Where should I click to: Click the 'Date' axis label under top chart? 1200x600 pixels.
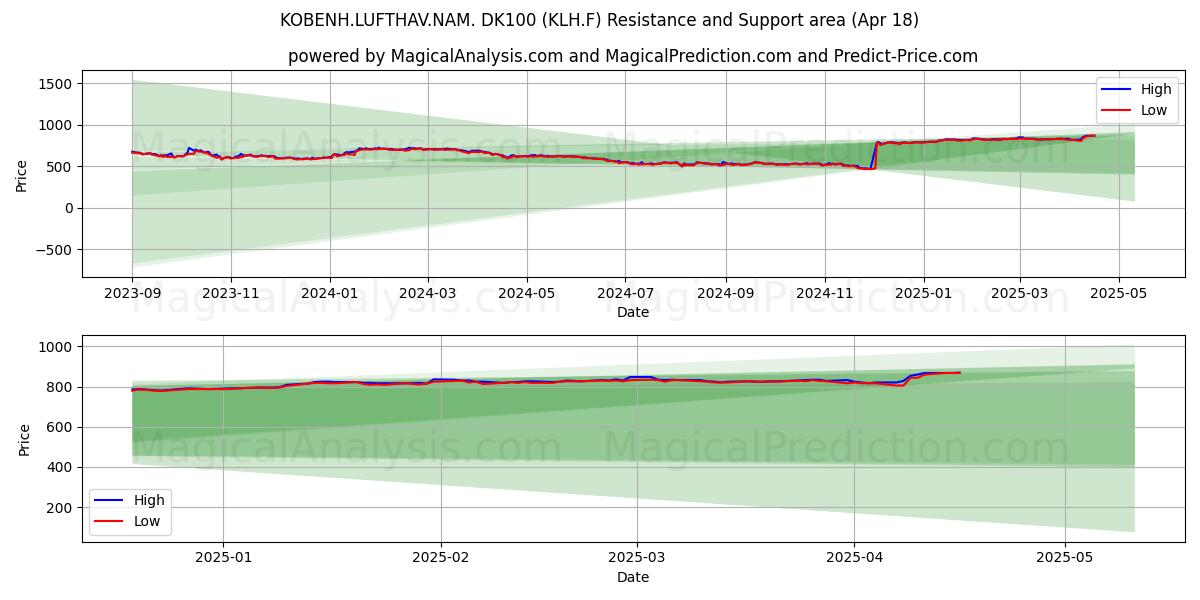coord(633,312)
